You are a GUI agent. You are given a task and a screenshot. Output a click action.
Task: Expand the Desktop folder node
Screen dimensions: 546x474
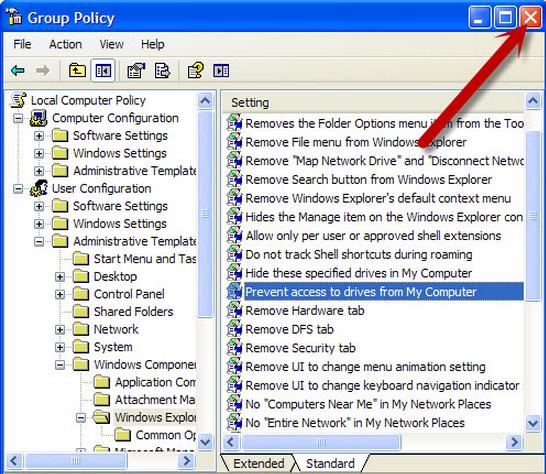pos(60,277)
